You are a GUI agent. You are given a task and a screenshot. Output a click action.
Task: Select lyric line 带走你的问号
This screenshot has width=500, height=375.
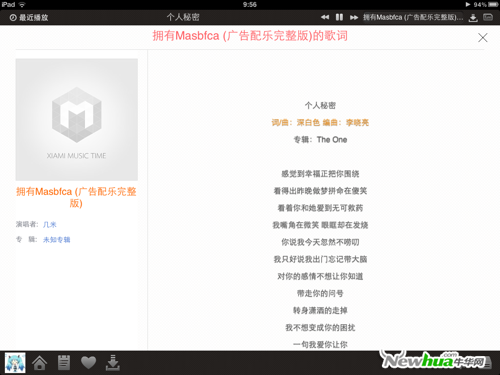[x=320, y=293]
